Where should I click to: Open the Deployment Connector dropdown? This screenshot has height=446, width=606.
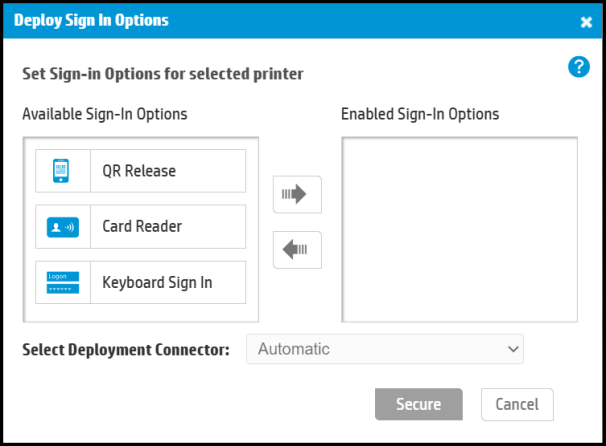385,349
